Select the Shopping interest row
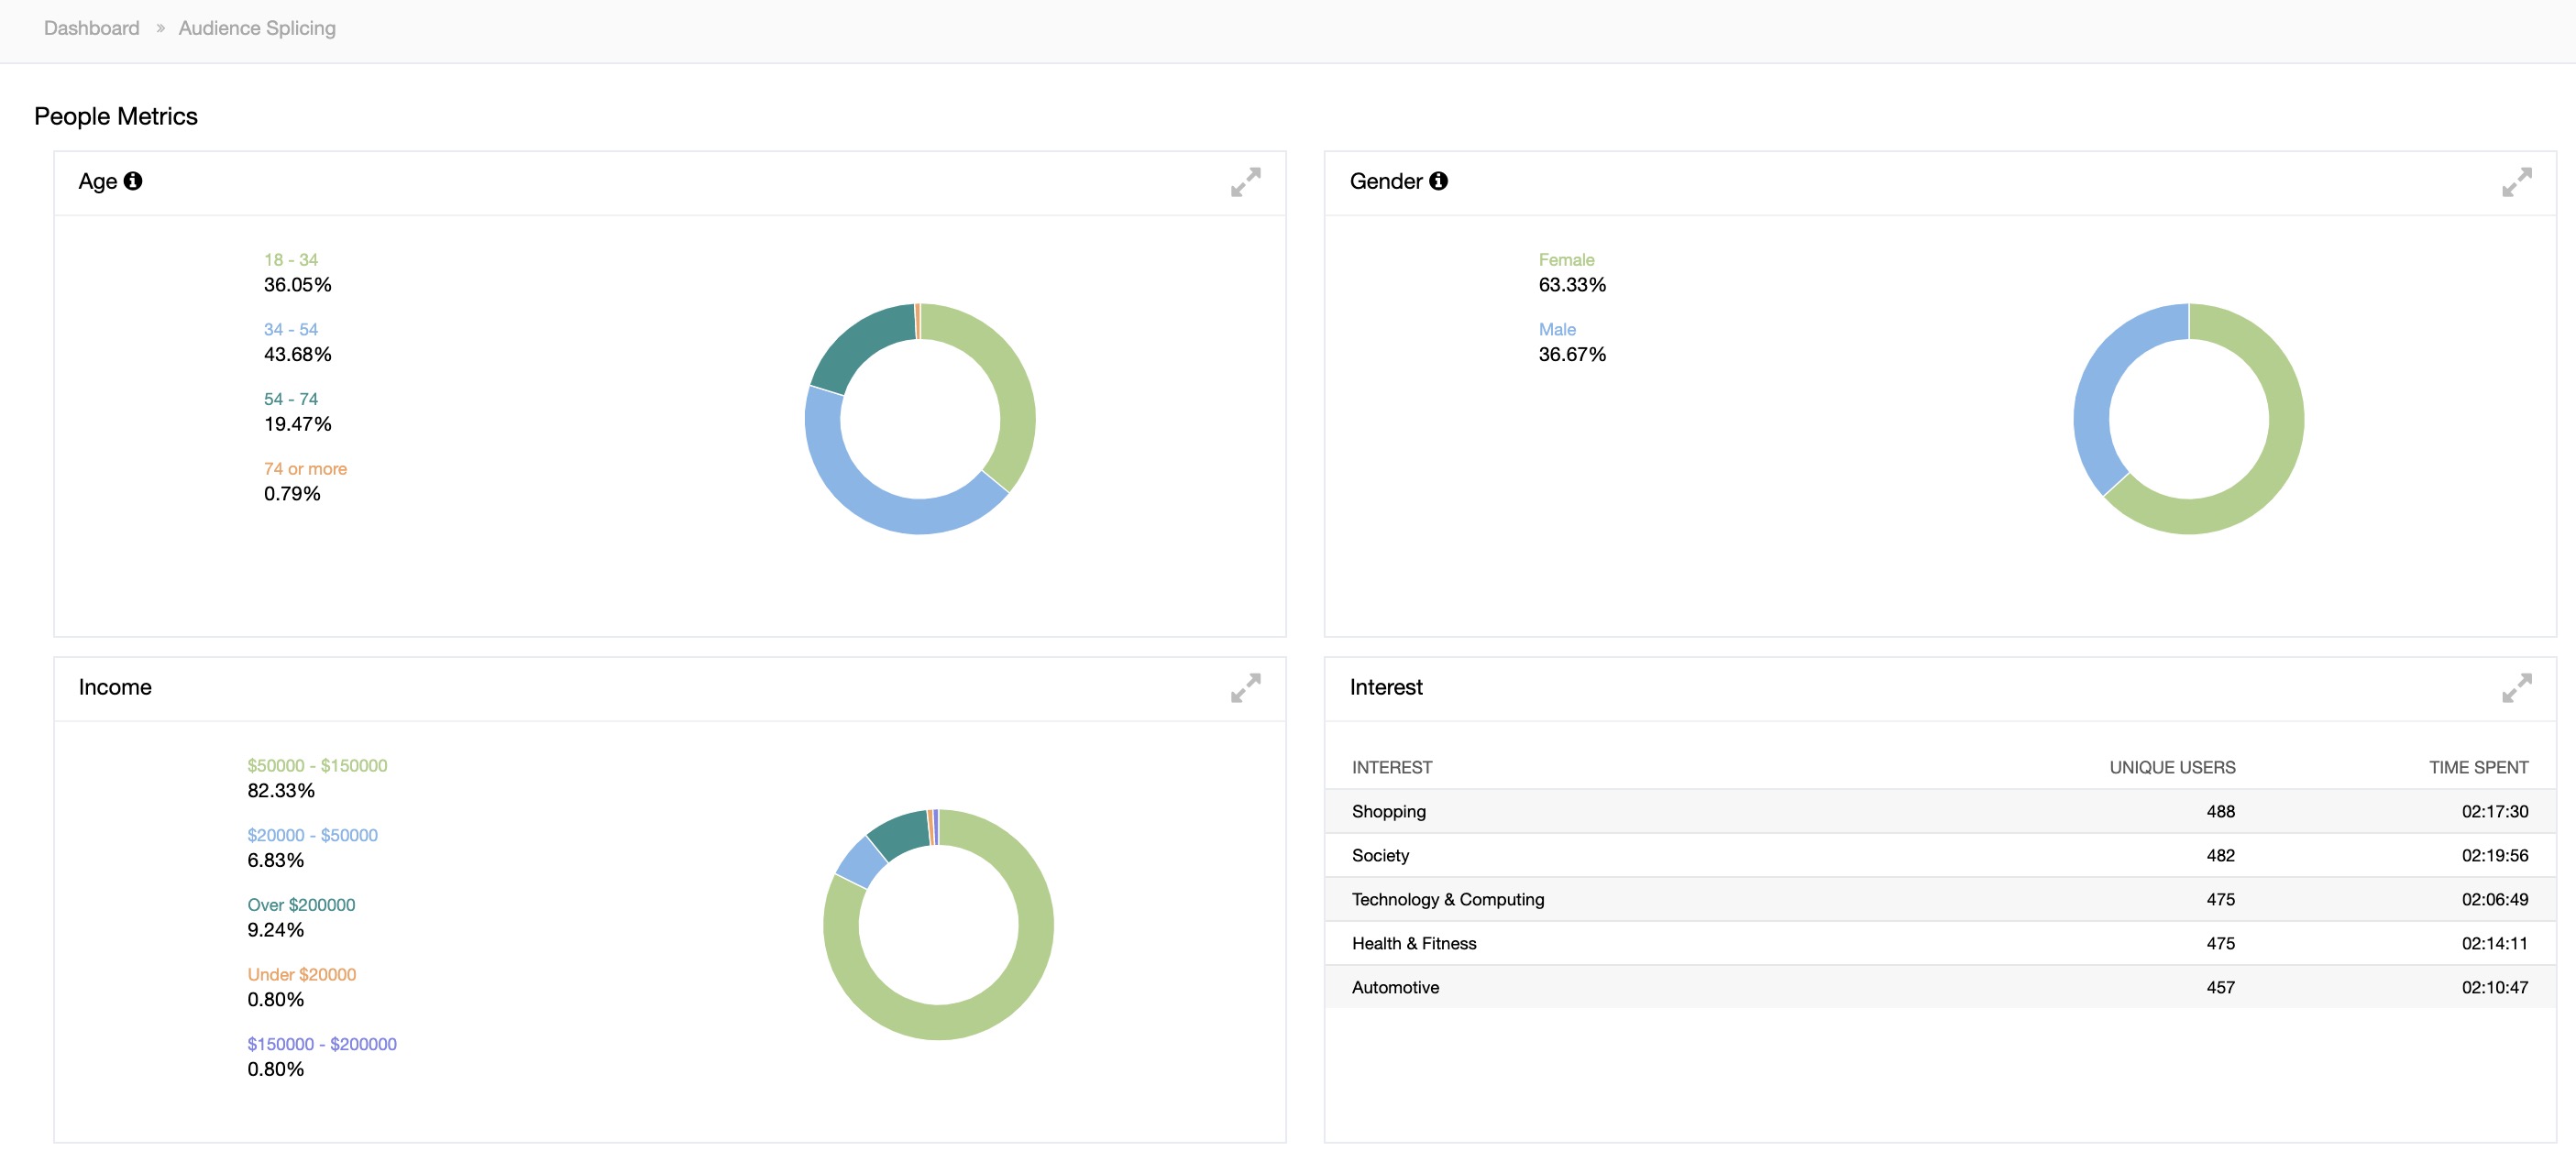This screenshot has width=2576, height=1162. (1388, 812)
